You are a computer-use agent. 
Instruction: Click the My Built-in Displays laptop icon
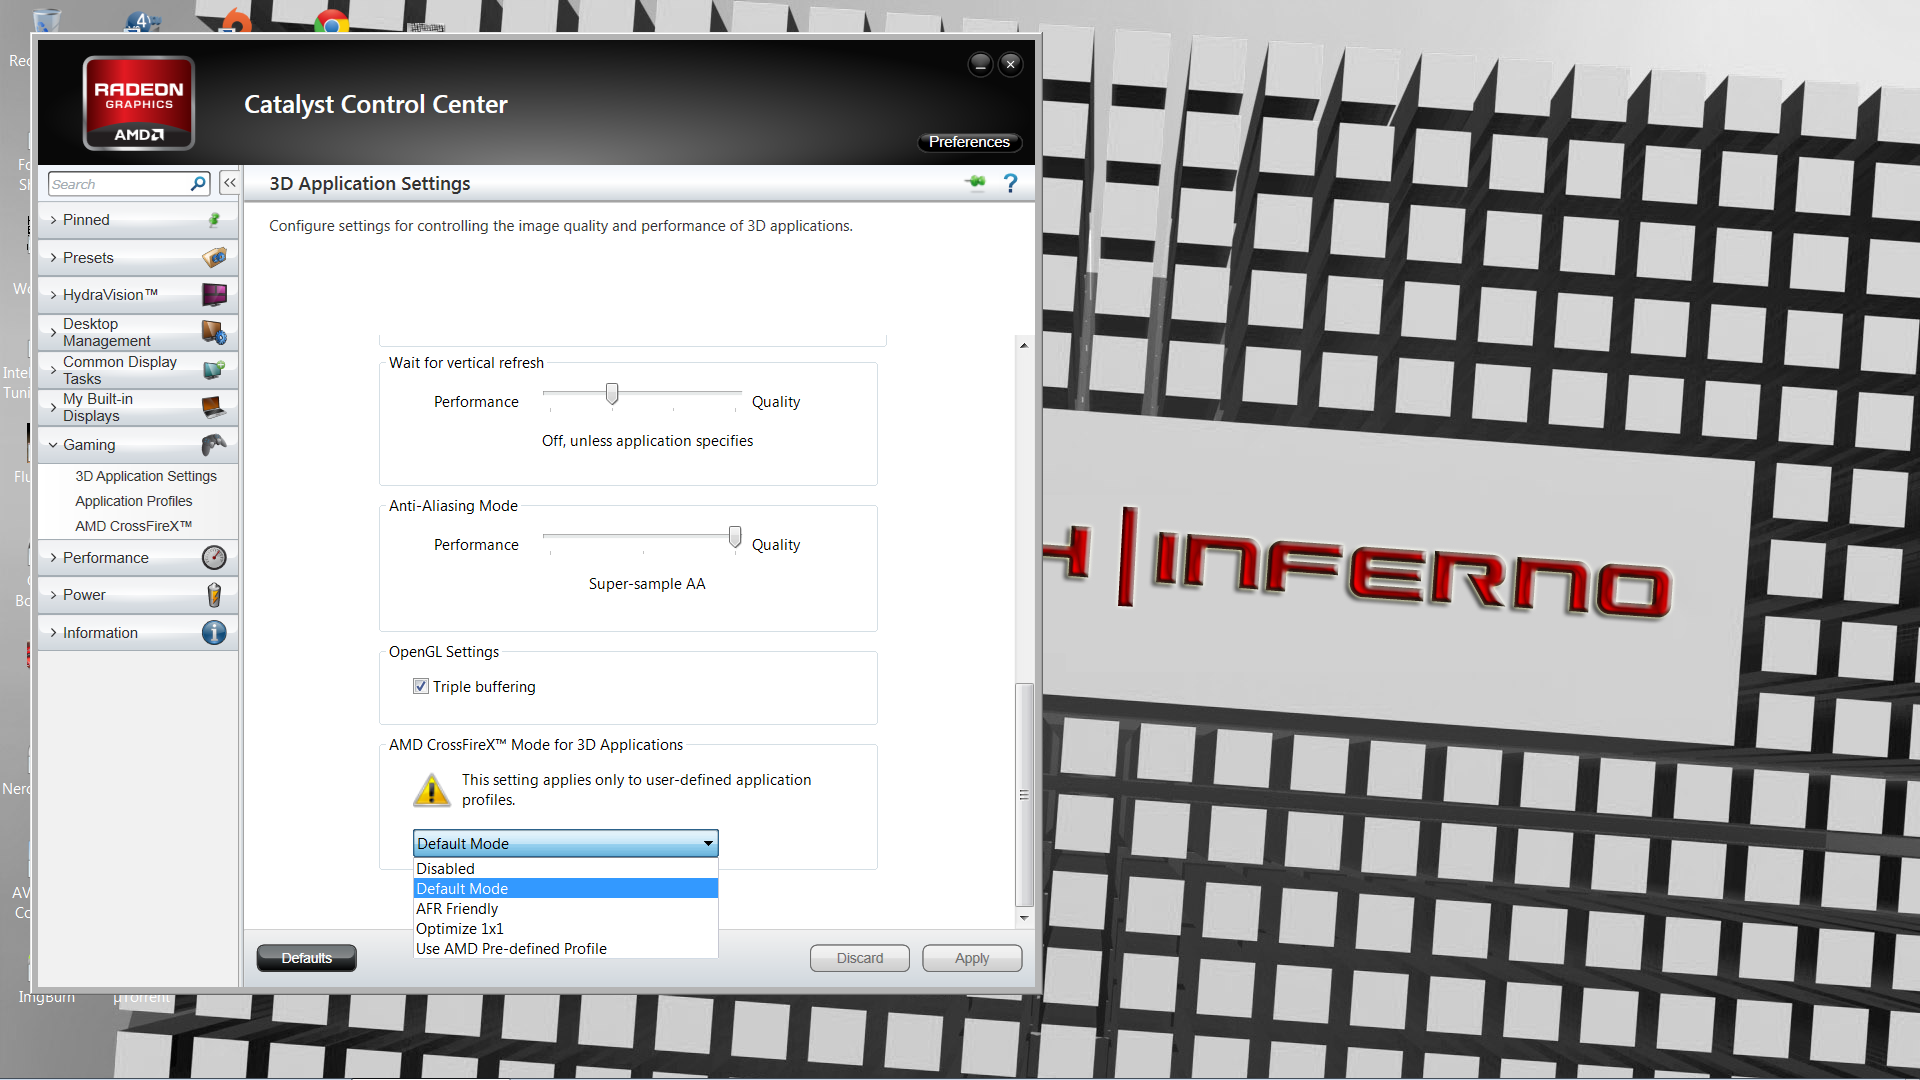(214, 407)
